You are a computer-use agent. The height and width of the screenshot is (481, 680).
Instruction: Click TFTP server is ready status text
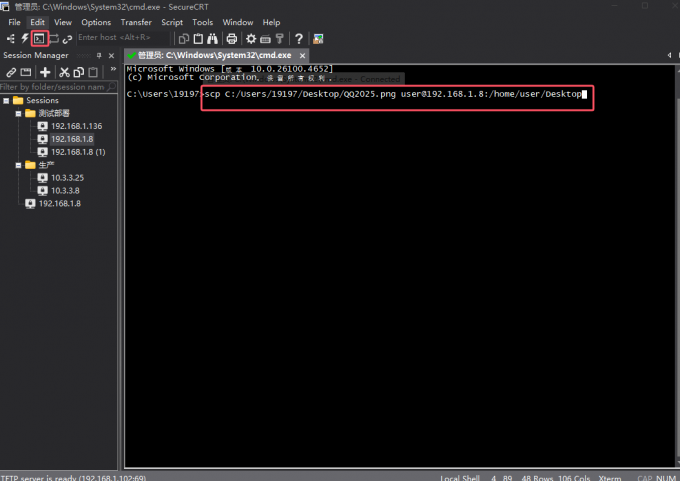click(73, 478)
